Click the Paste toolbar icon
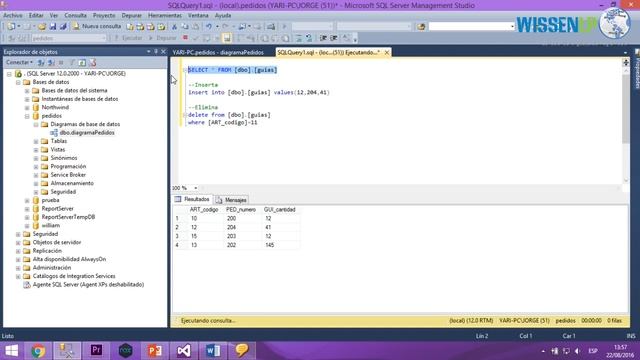640x360 pixels. (x=196, y=27)
